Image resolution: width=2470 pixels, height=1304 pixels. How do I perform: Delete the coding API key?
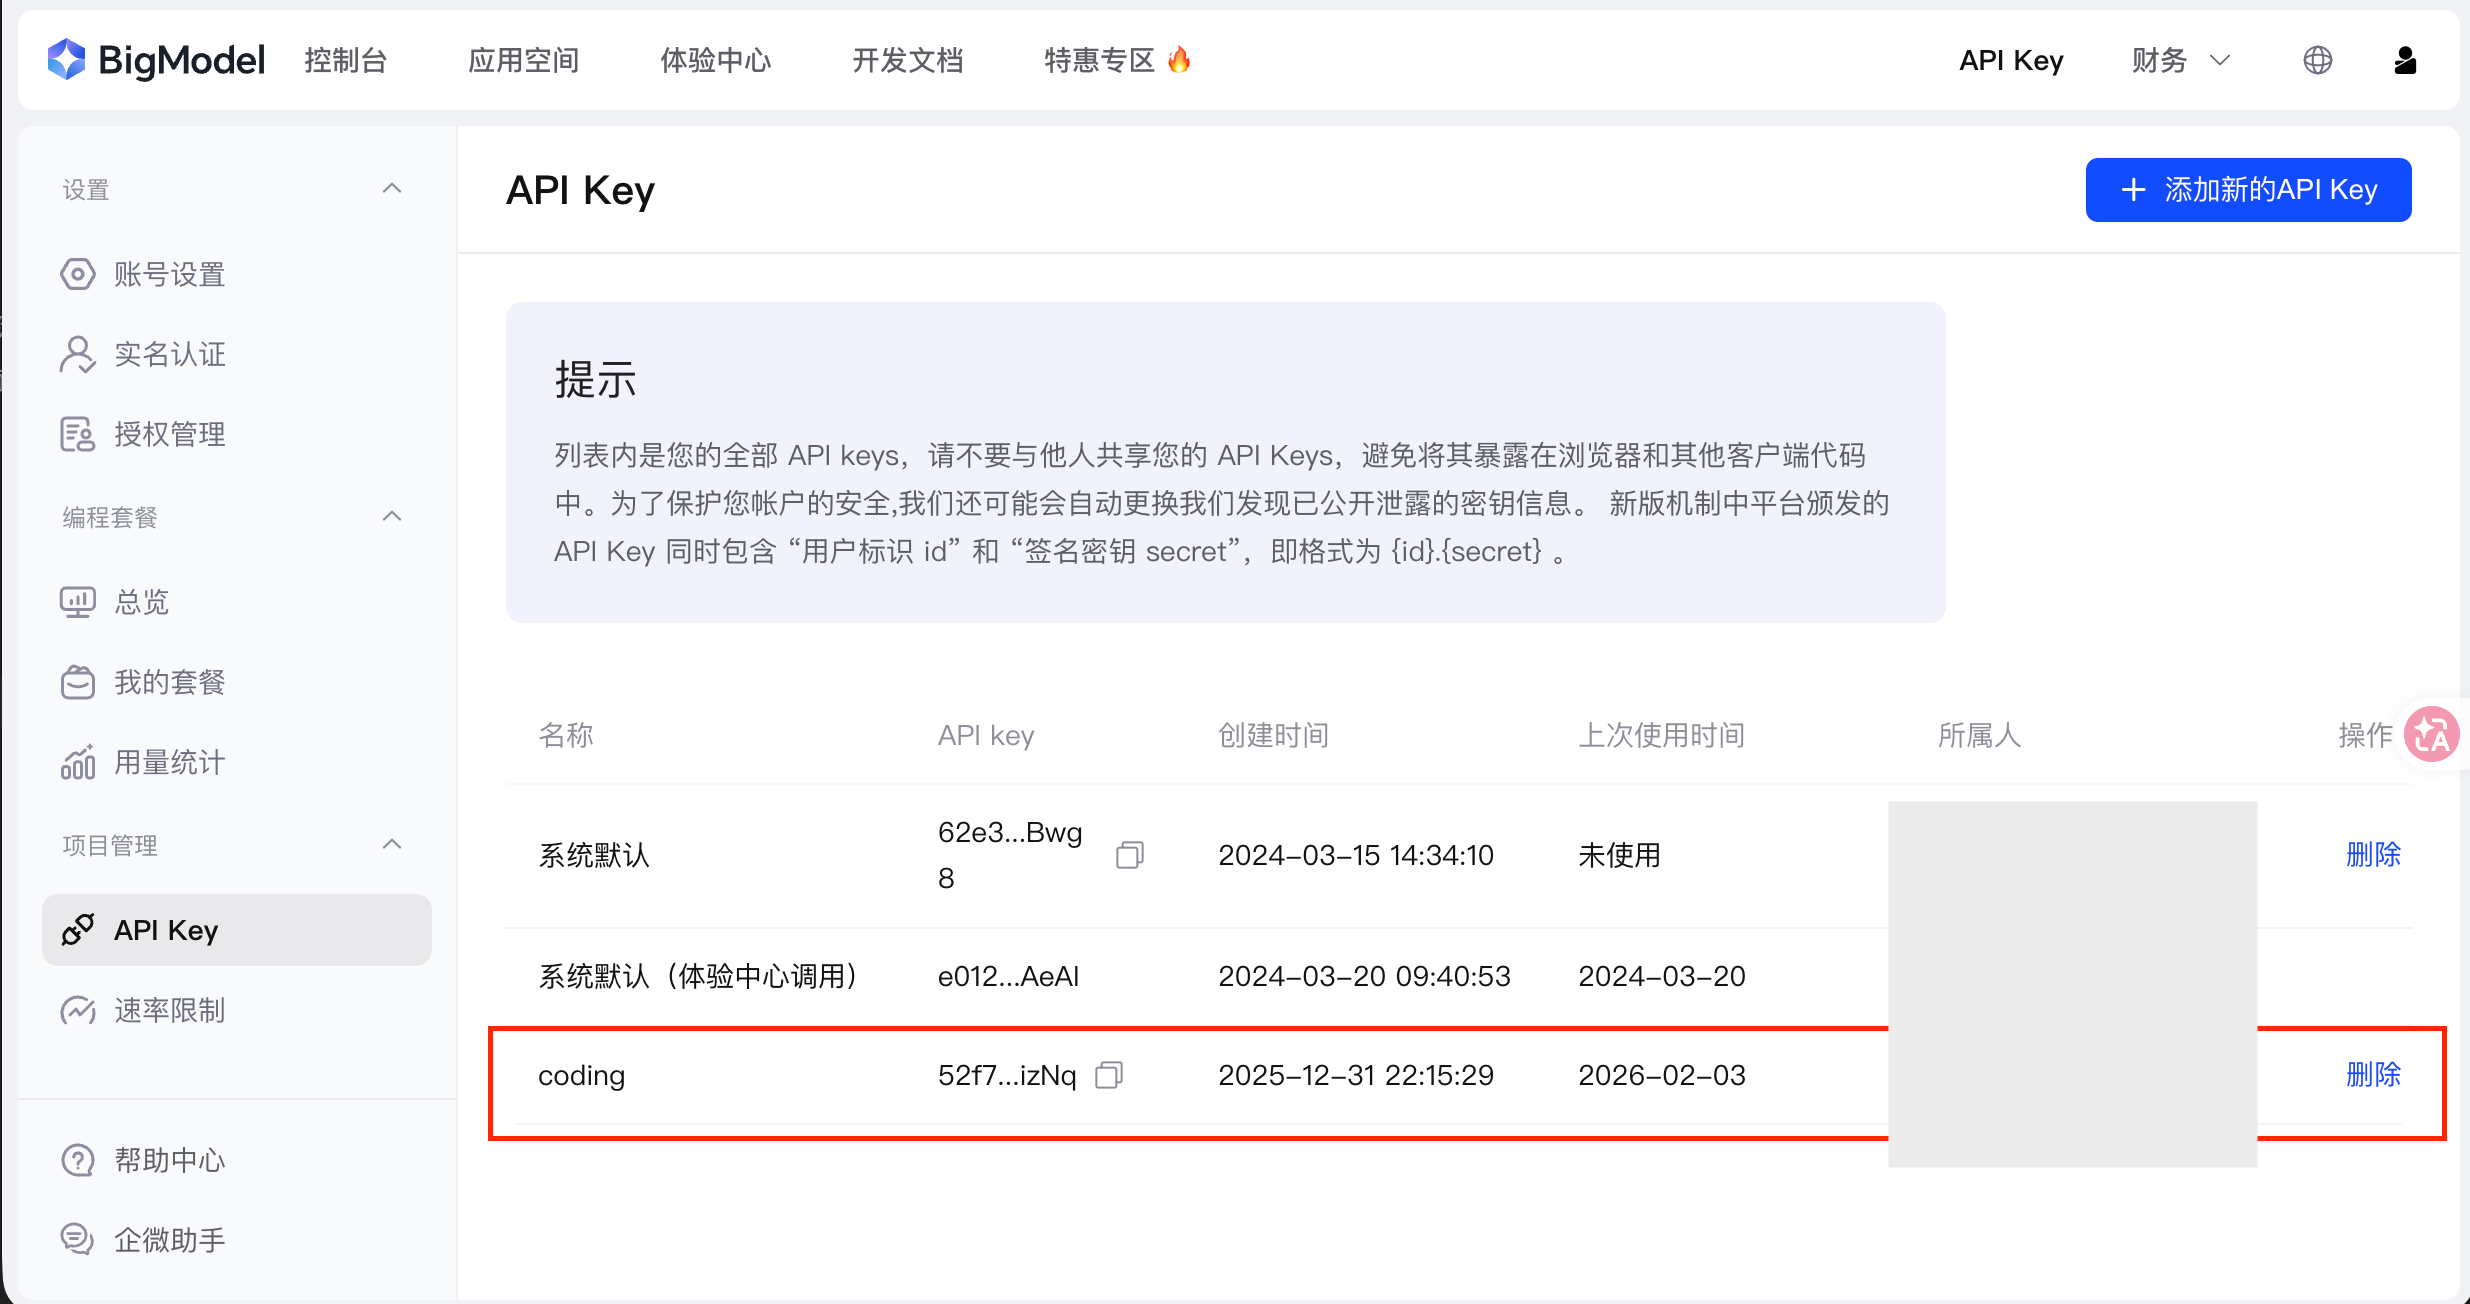point(2373,1075)
